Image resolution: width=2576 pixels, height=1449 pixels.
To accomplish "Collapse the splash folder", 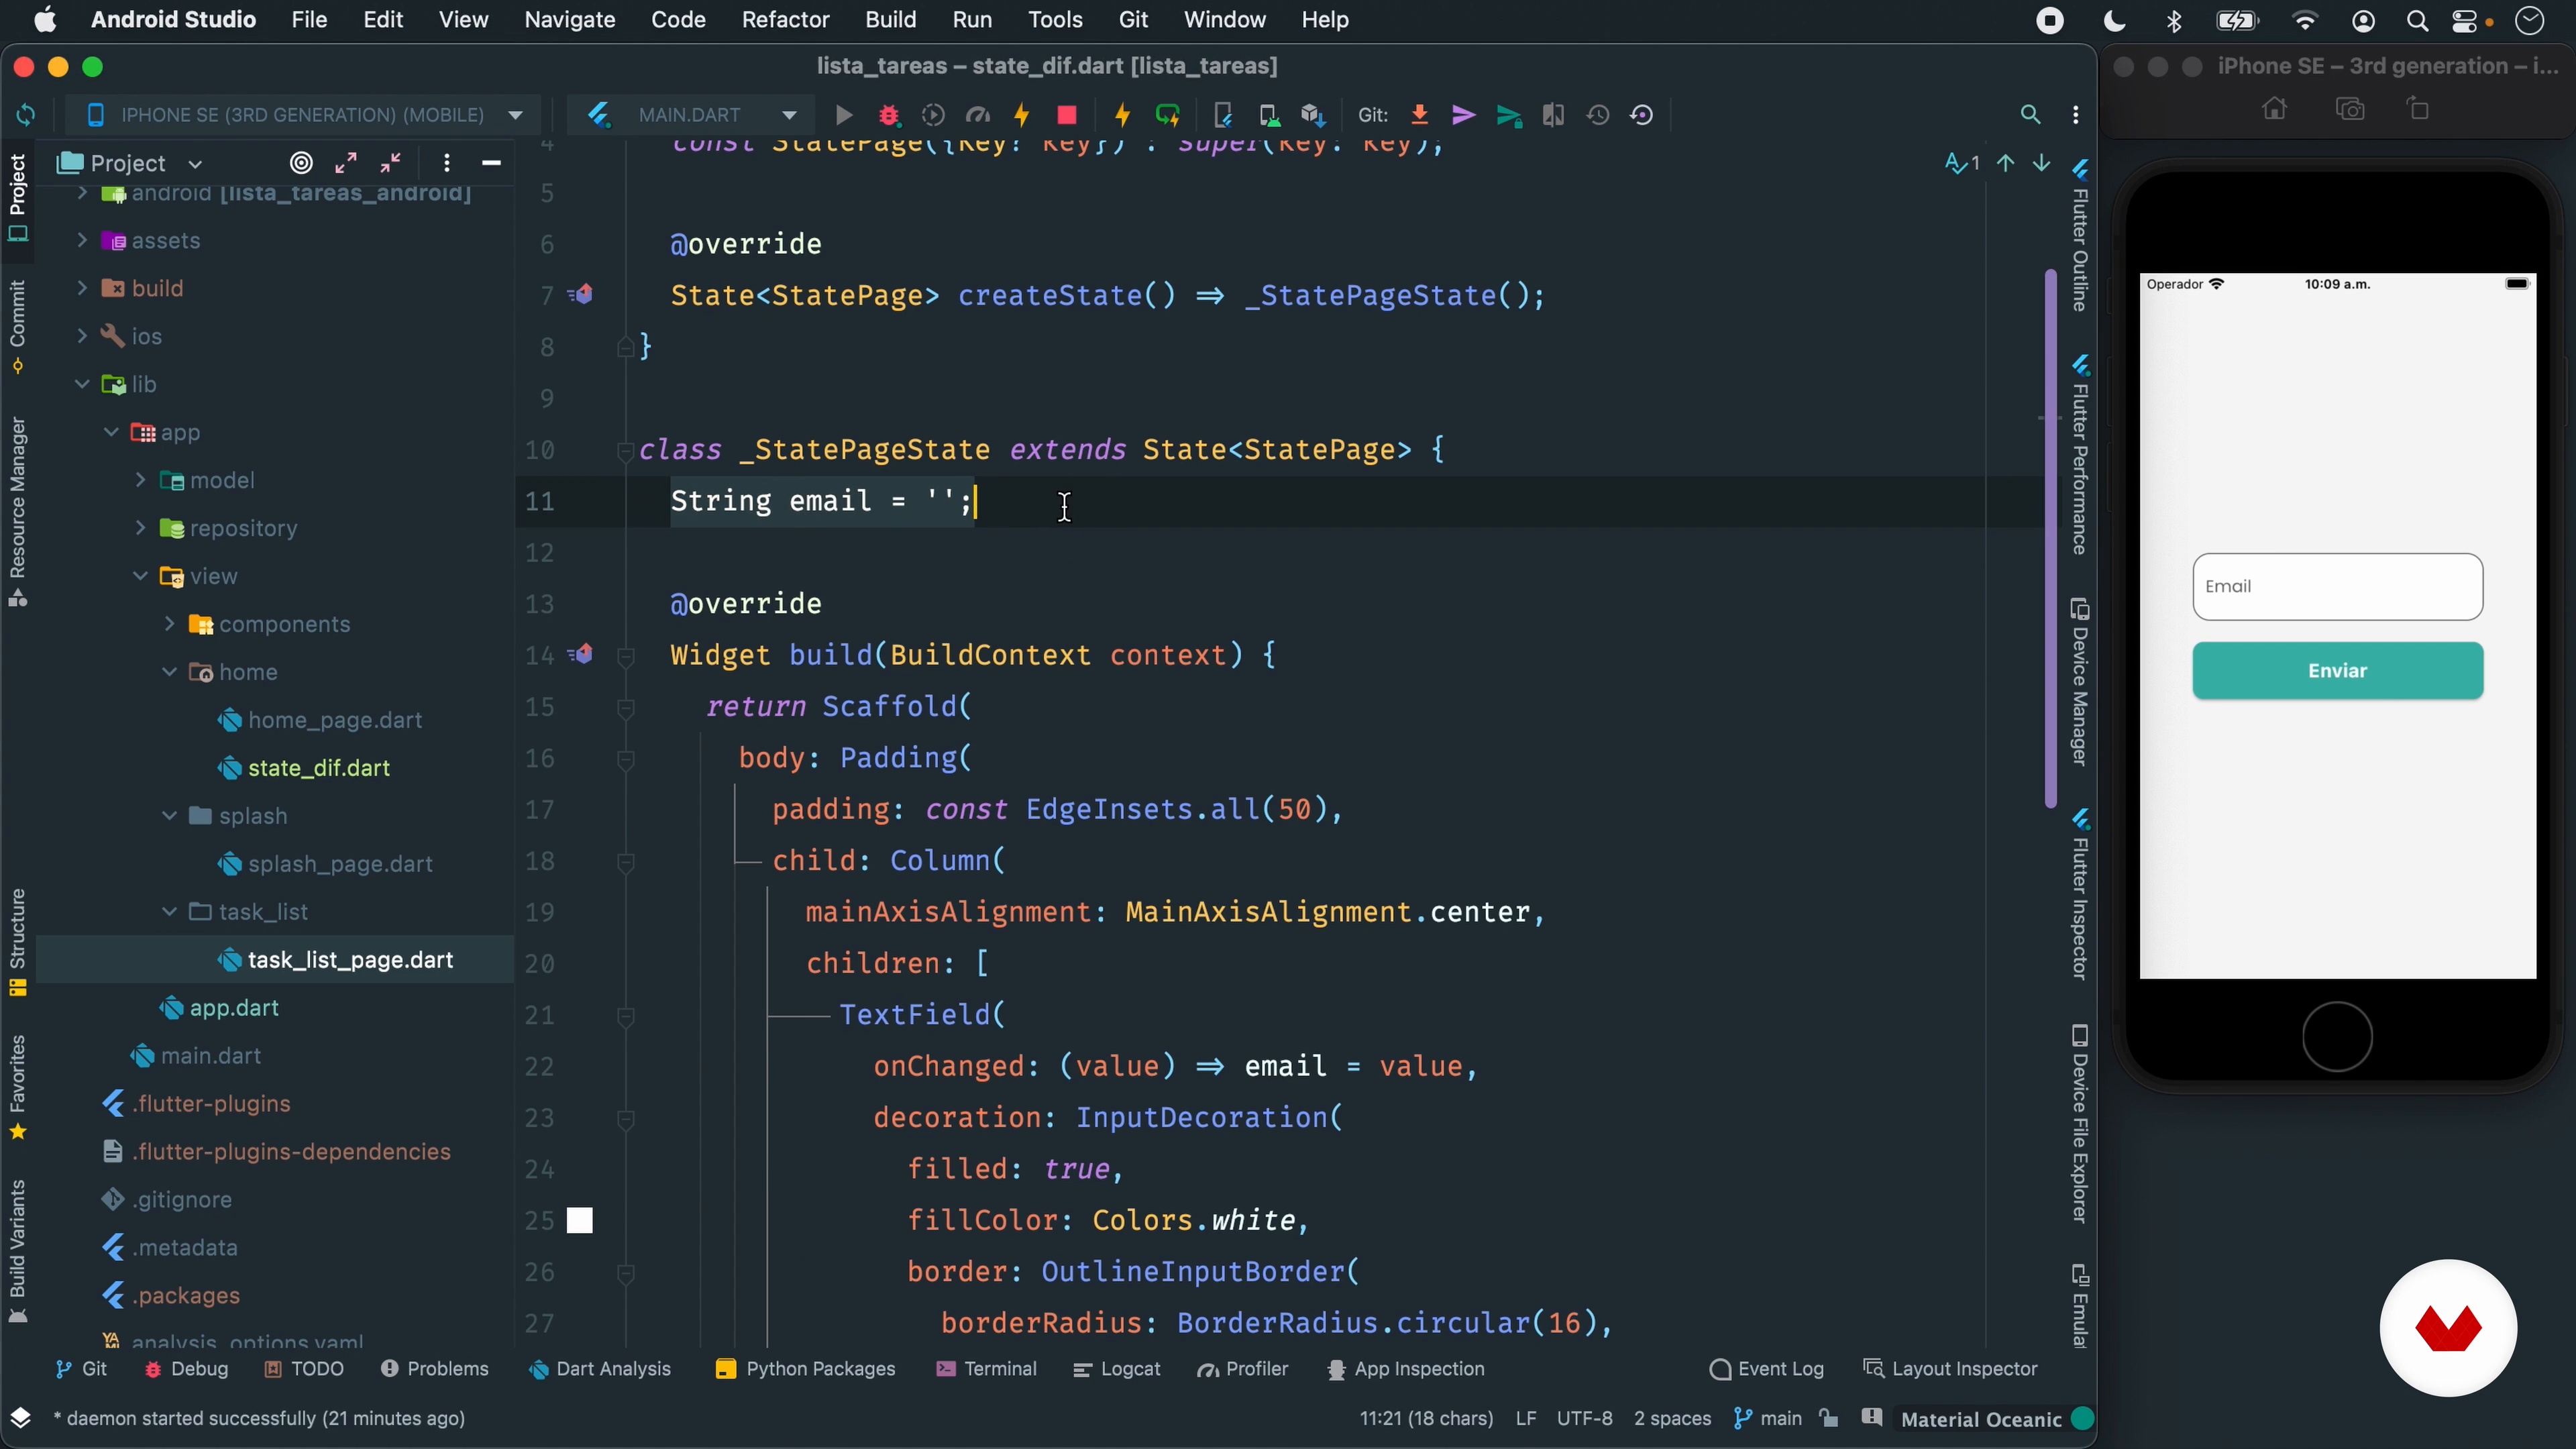I will (x=169, y=816).
